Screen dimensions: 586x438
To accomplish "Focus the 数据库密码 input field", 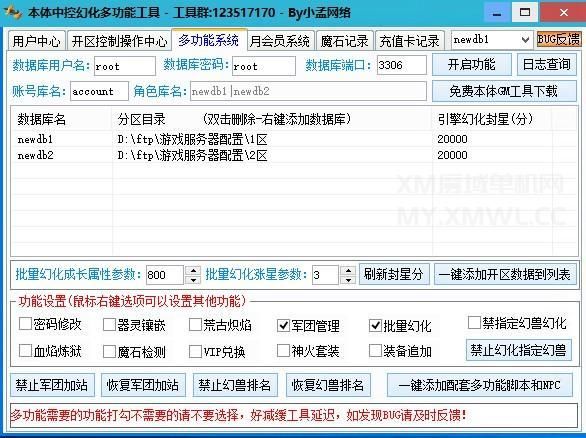I will click(x=263, y=66).
